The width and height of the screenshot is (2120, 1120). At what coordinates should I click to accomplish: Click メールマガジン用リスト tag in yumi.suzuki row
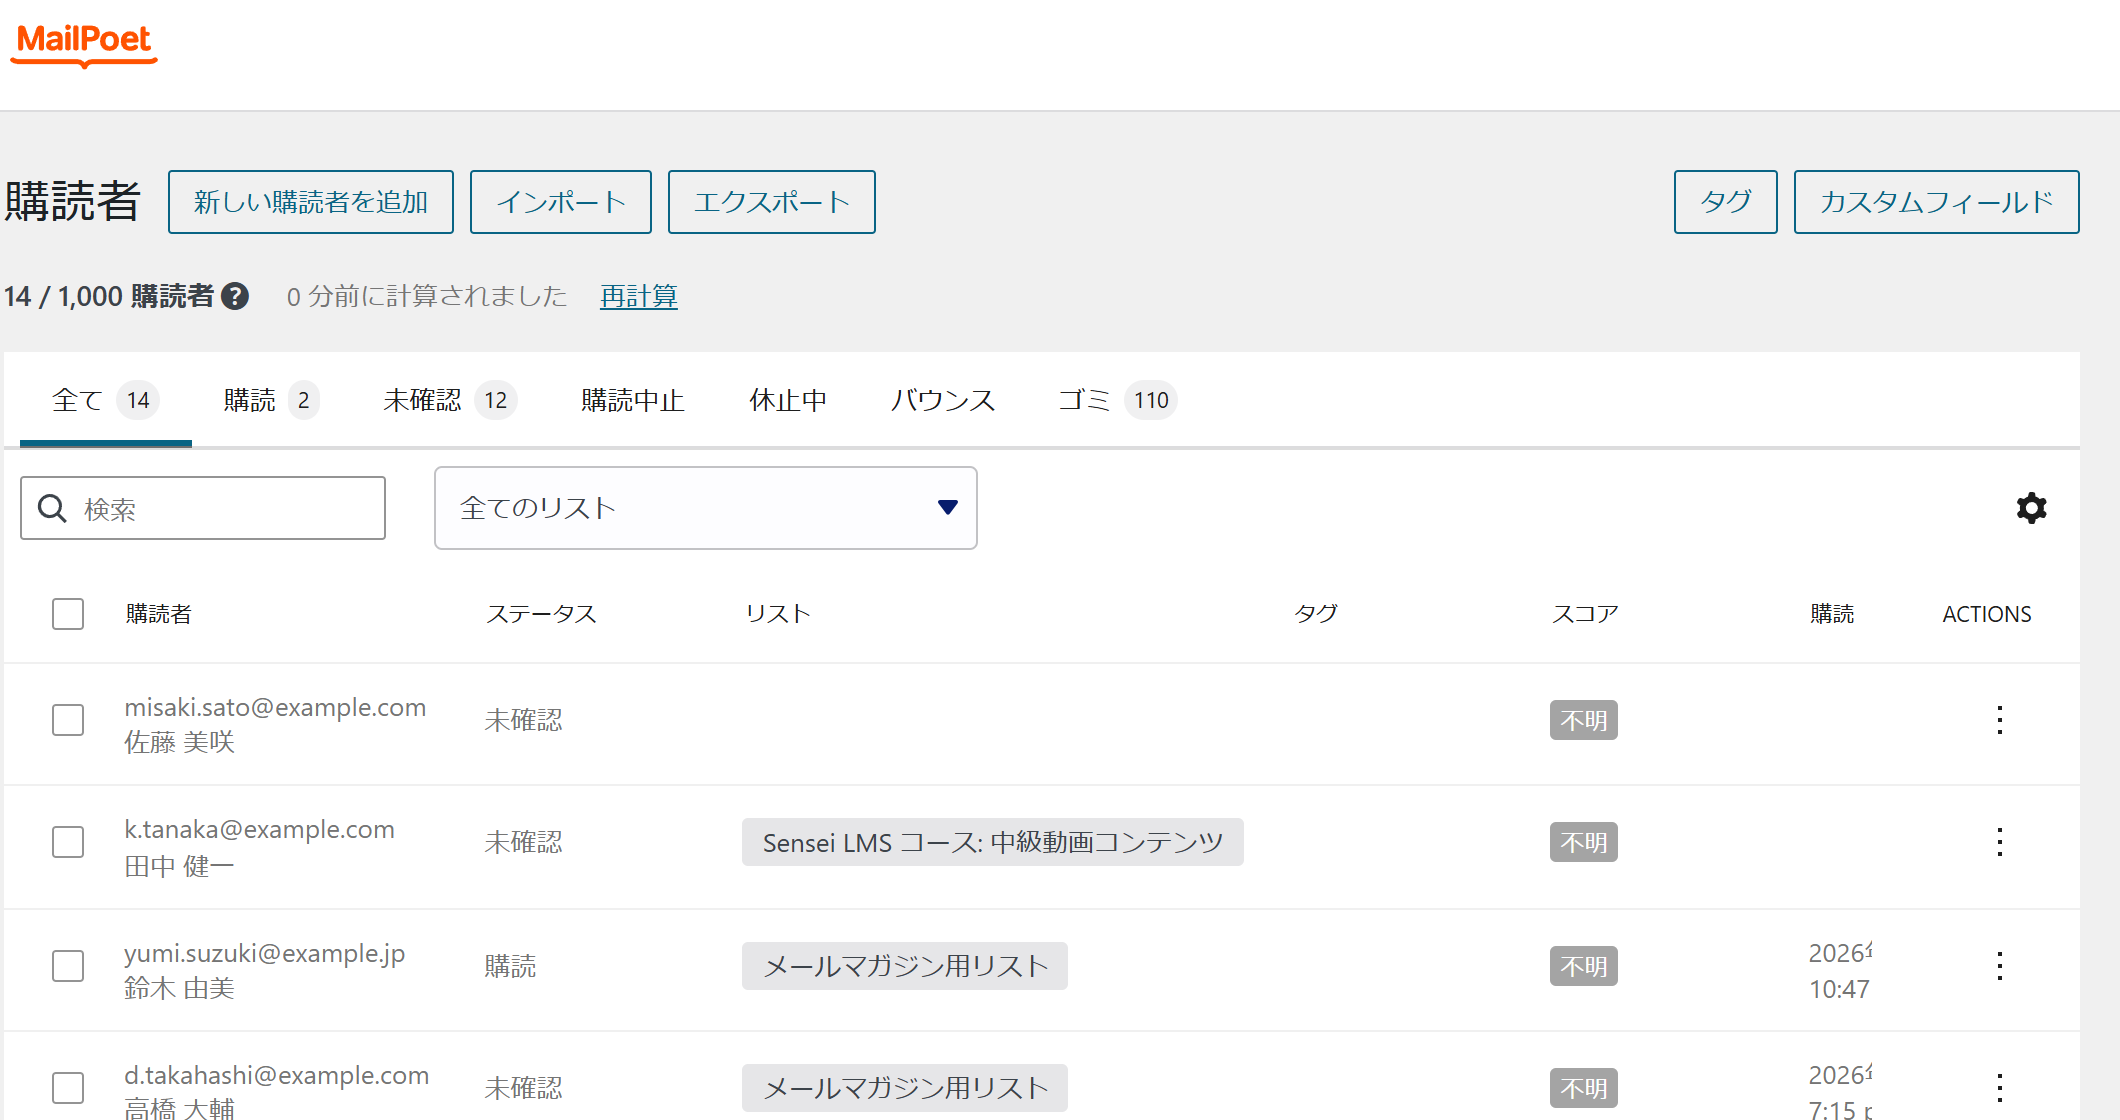tap(905, 966)
